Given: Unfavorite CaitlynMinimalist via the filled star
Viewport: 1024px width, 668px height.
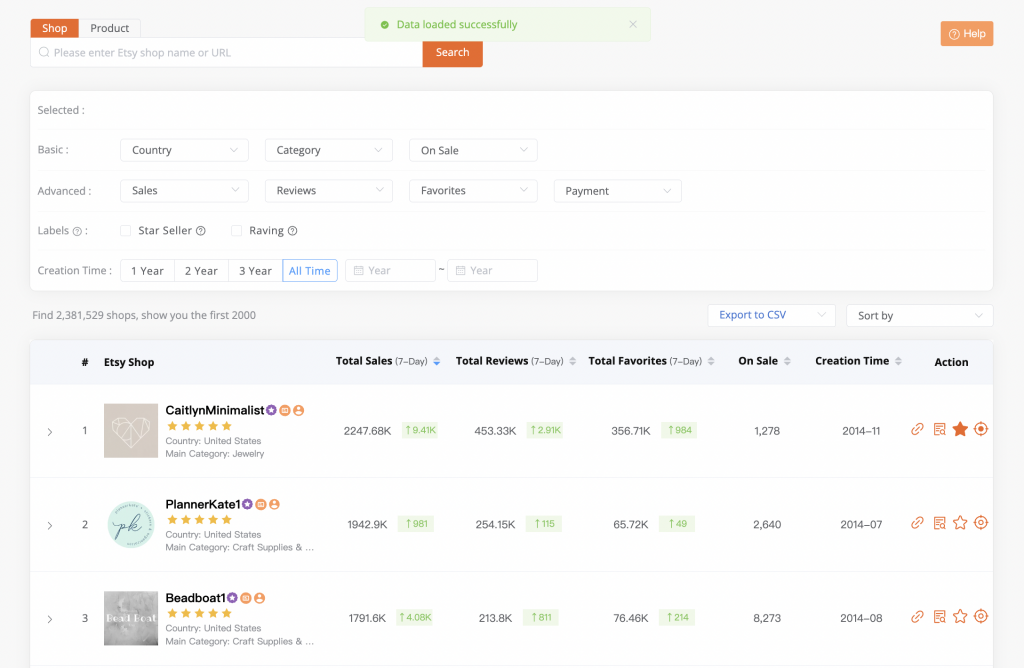Looking at the screenshot, I should 960,429.
